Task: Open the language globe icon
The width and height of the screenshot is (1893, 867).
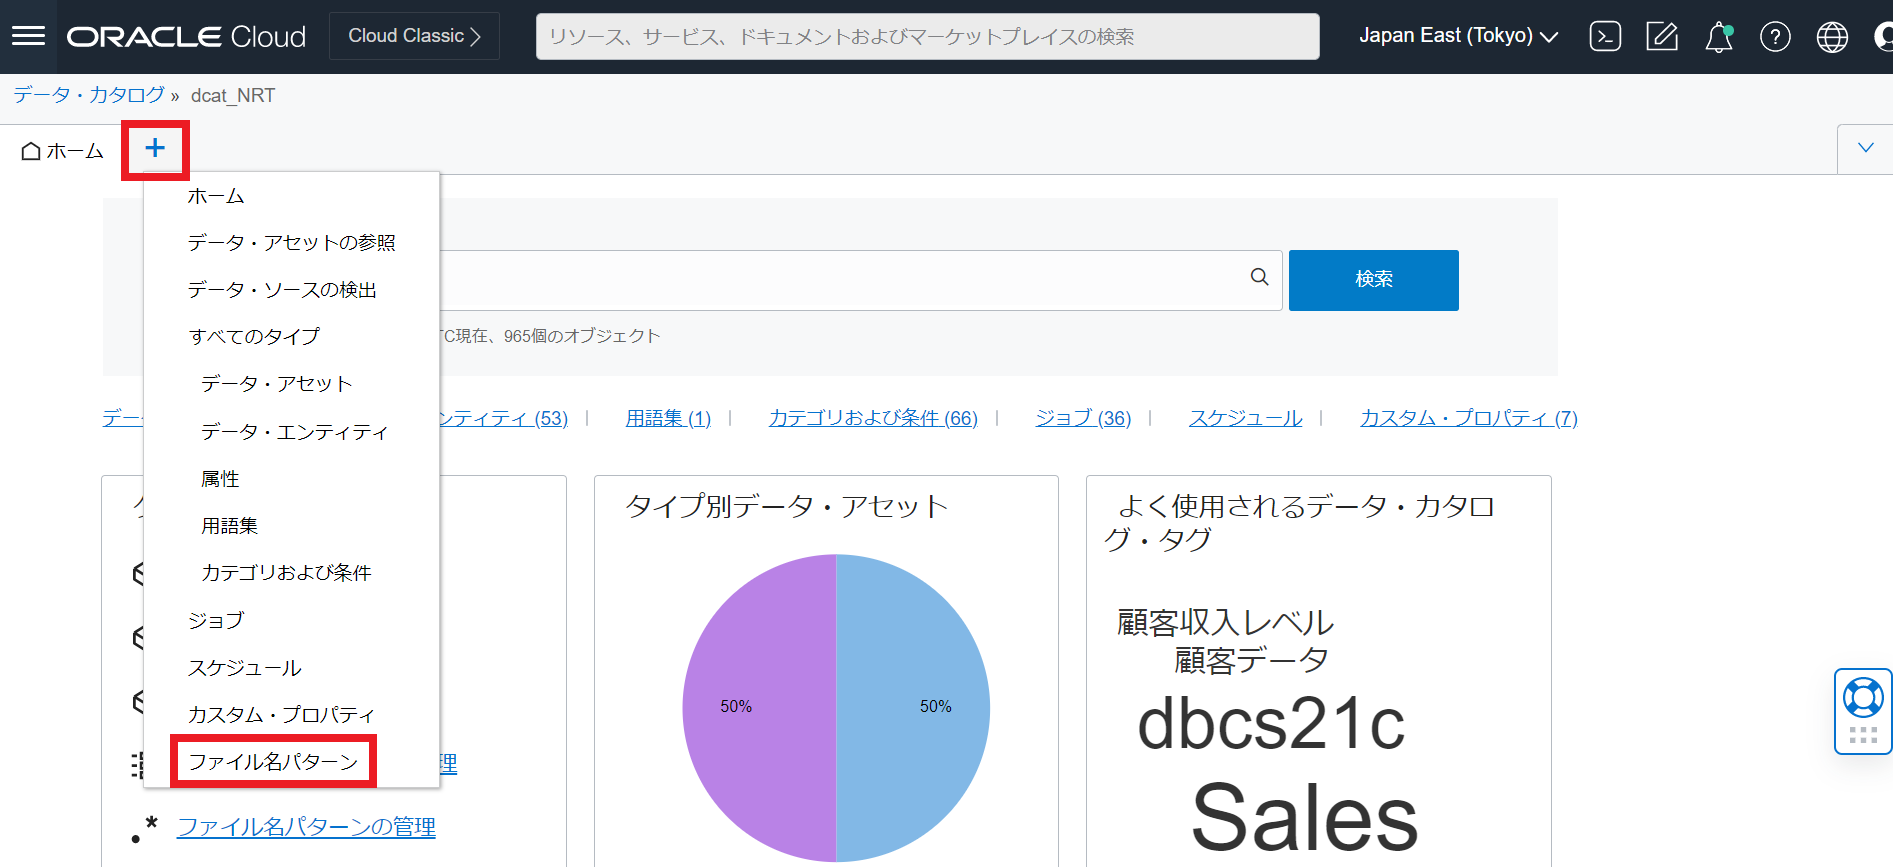Action: pyautogui.click(x=1832, y=37)
